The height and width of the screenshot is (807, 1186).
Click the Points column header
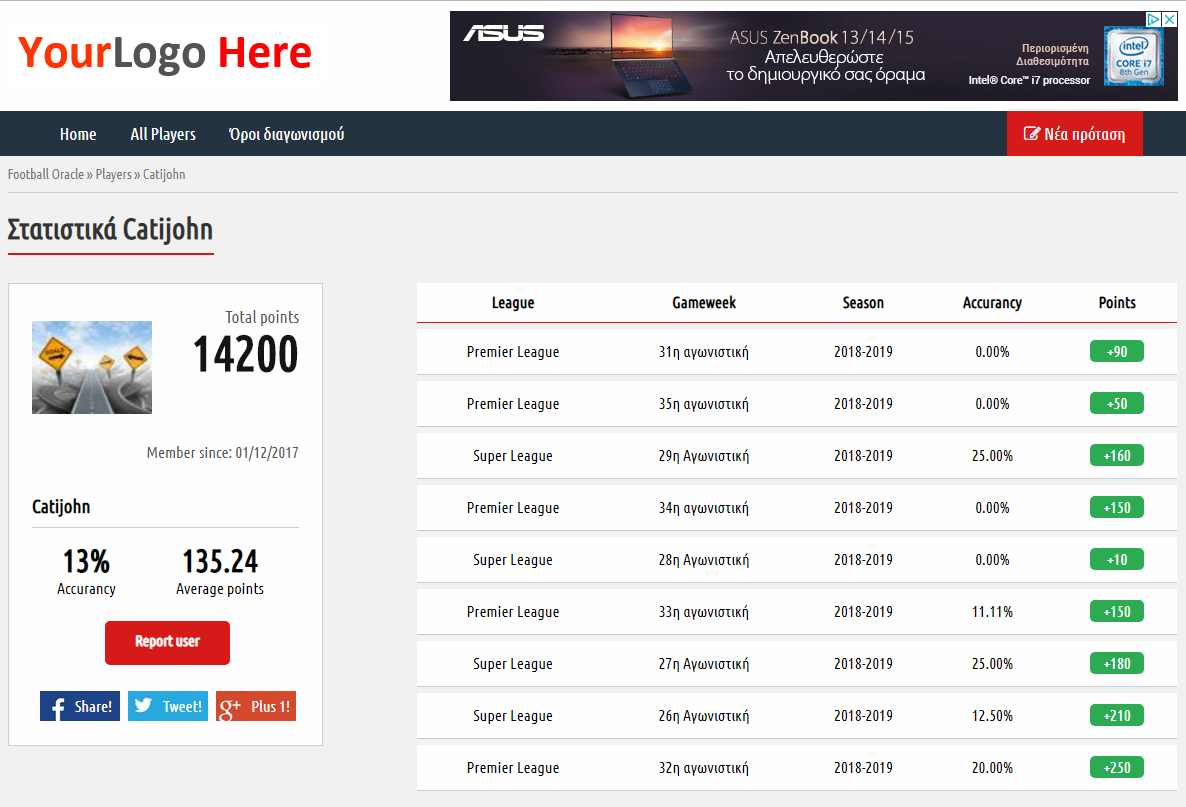tap(1117, 303)
